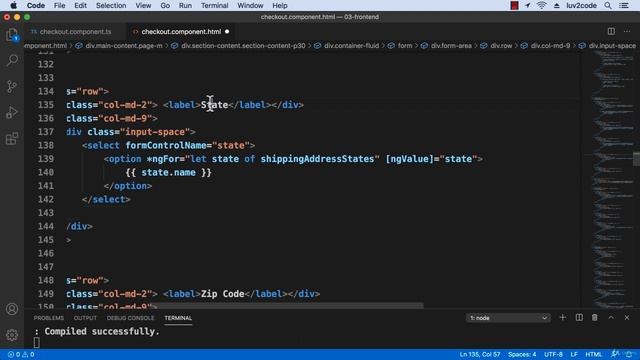The image size is (640, 360).
Task: Change file encoding UTF-8
Action: tap(553, 354)
